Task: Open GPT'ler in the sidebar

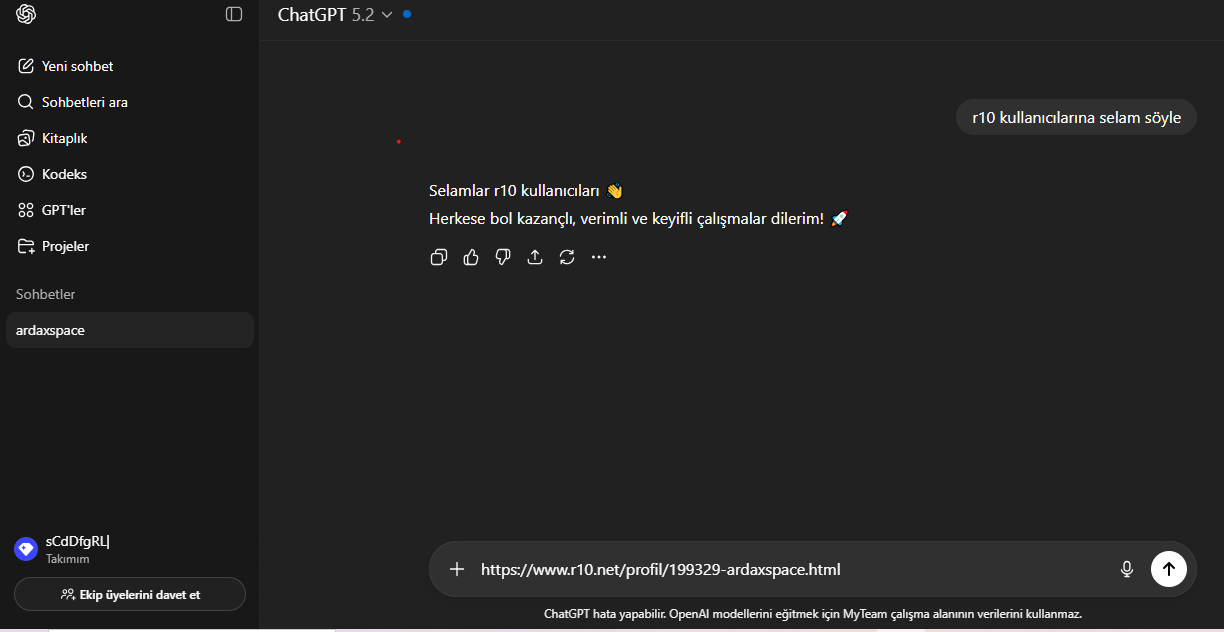Action: tap(130, 210)
